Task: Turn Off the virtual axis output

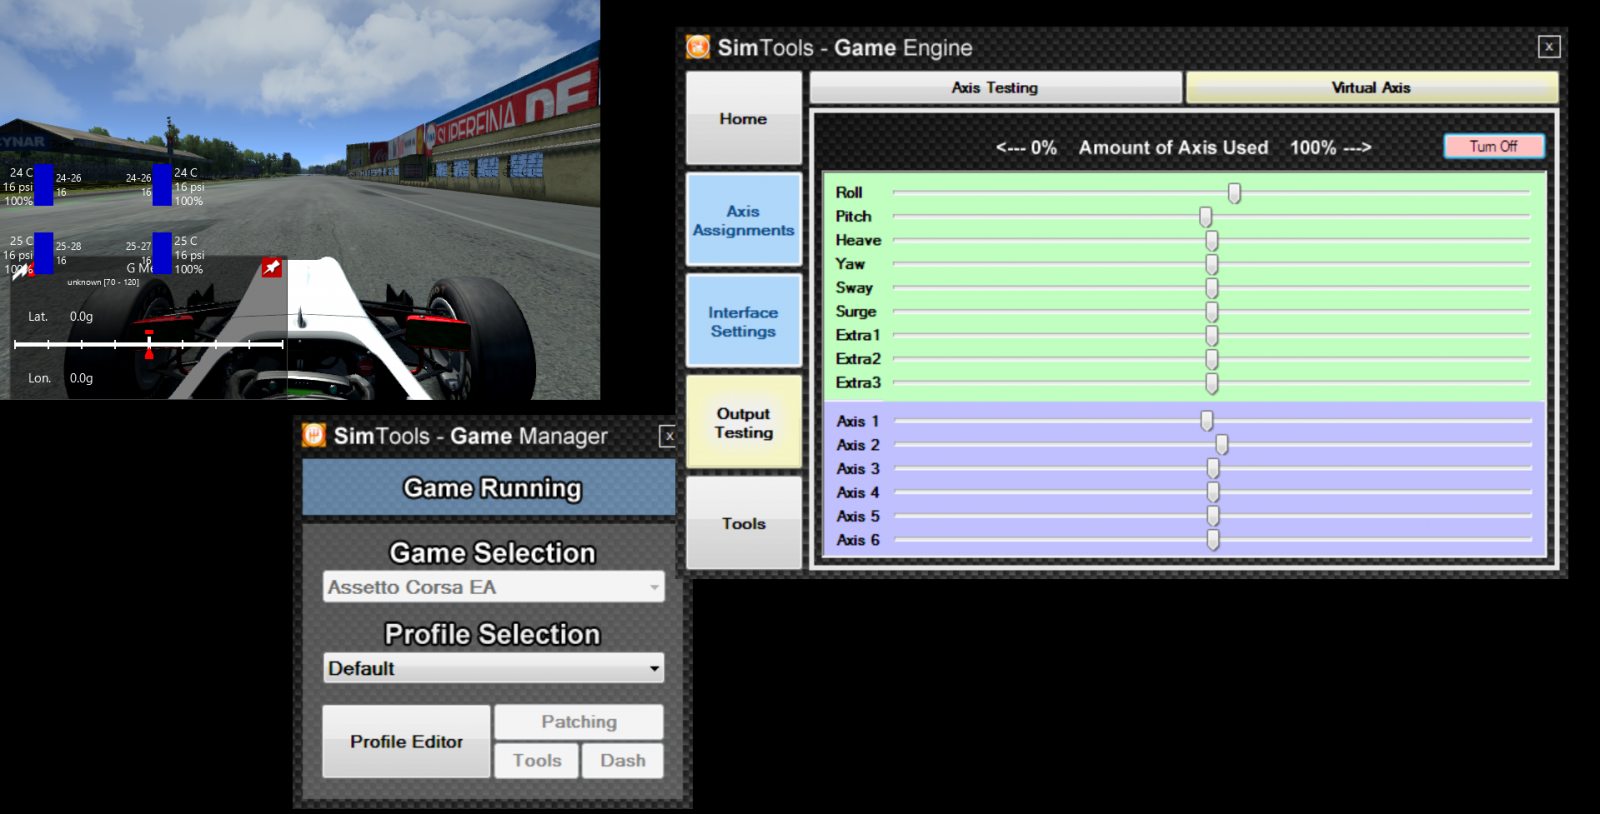Action: pyautogui.click(x=1494, y=146)
